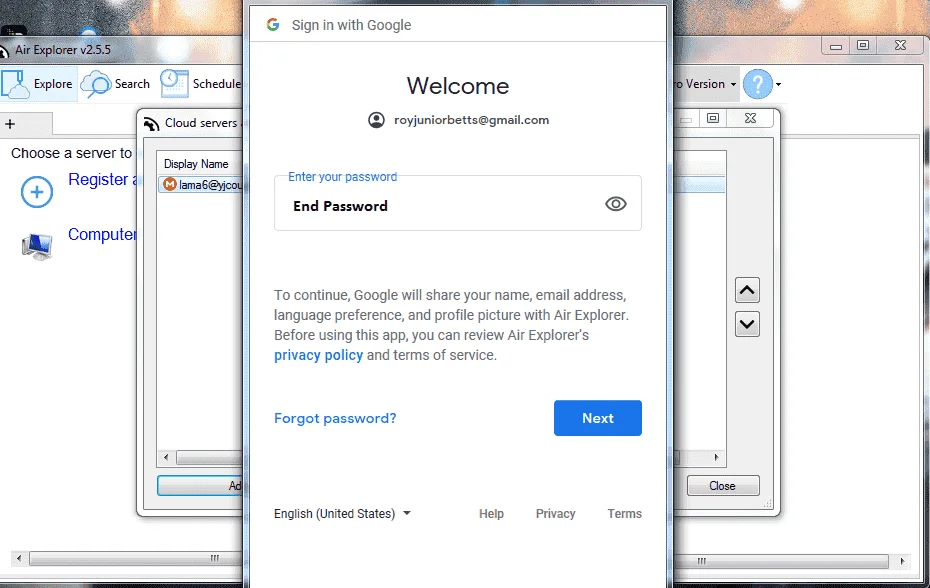Click the Next button in Google sign-in
Image resolution: width=930 pixels, height=588 pixels.
click(597, 418)
